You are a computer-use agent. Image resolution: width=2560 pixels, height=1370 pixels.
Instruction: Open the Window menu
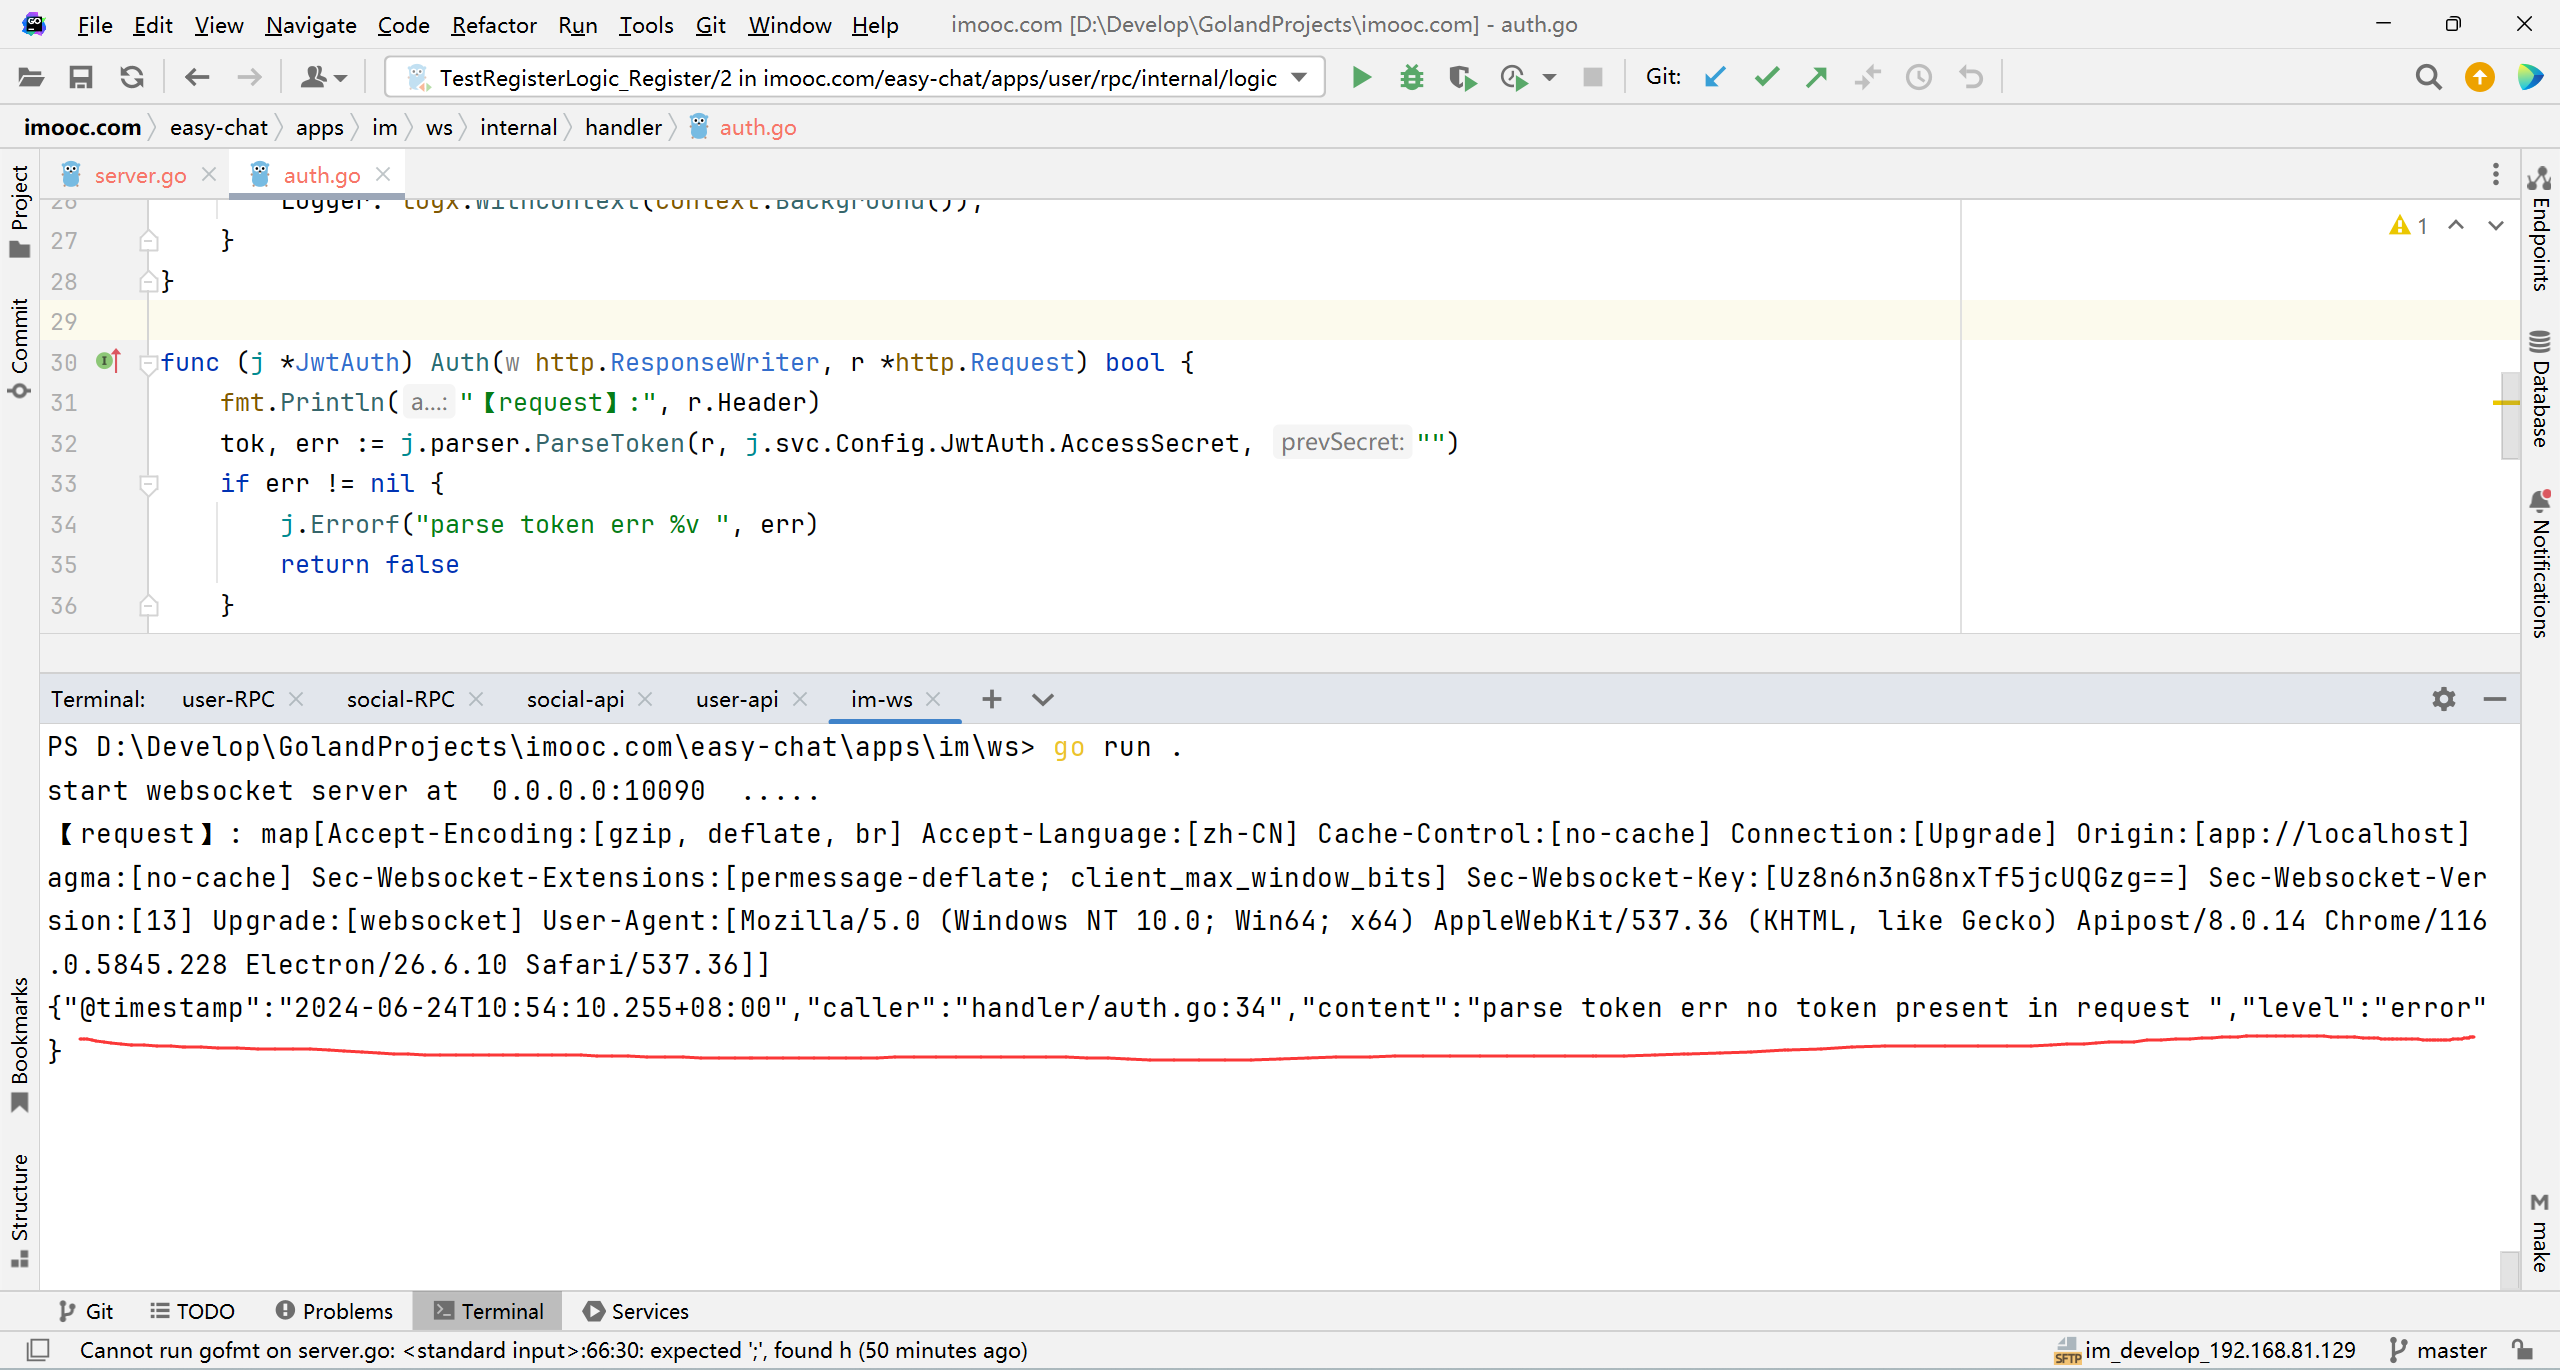pyautogui.click(x=789, y=25)
